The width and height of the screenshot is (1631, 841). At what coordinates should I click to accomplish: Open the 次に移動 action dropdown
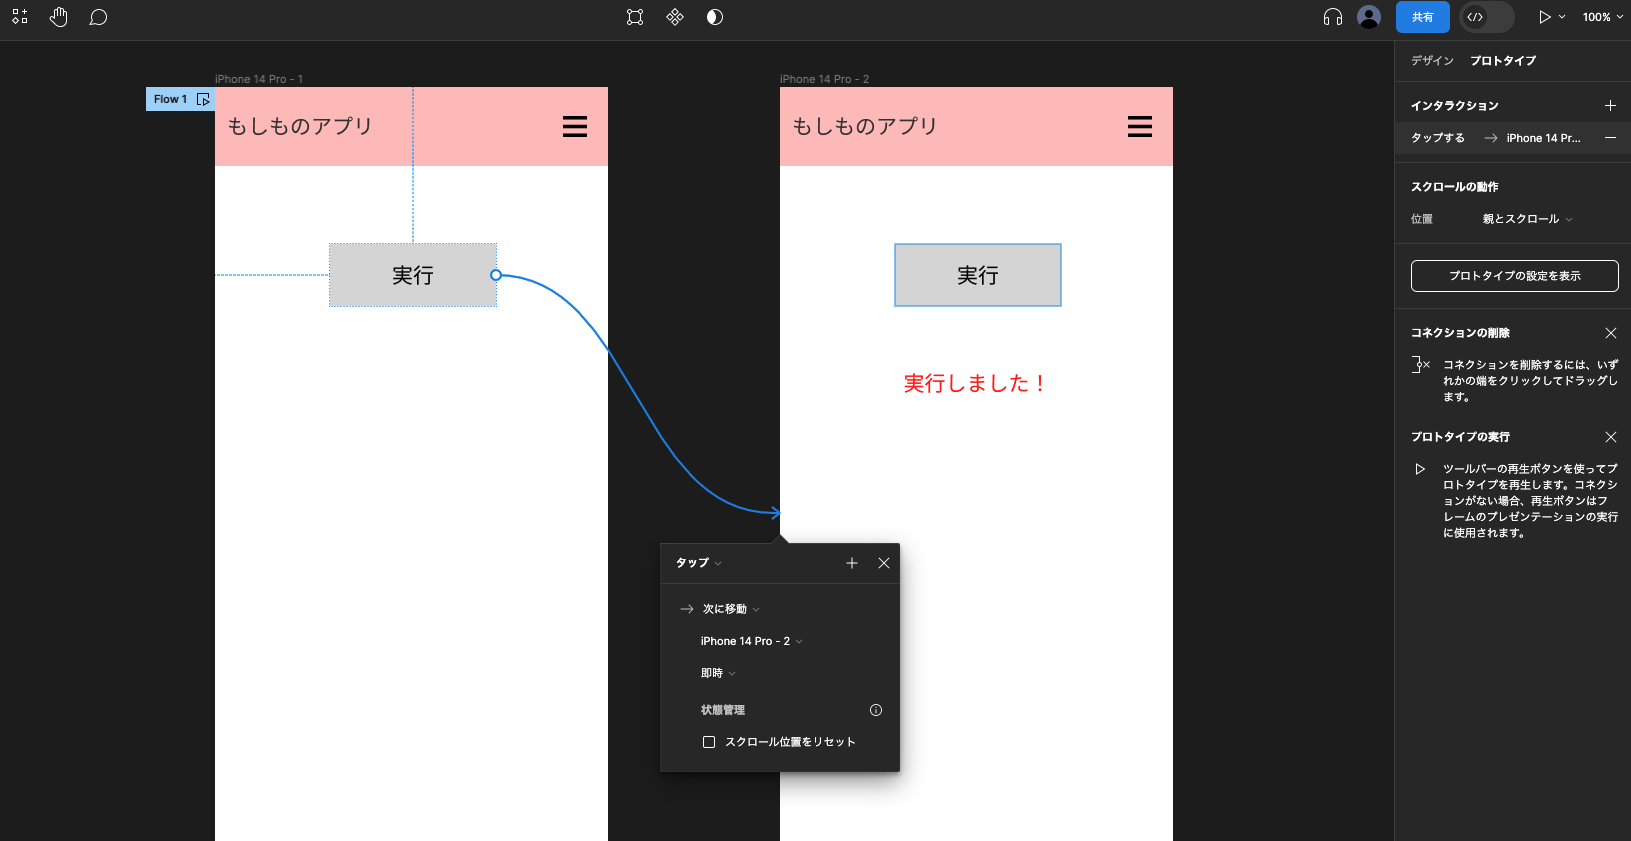click(x=731, y=609)
